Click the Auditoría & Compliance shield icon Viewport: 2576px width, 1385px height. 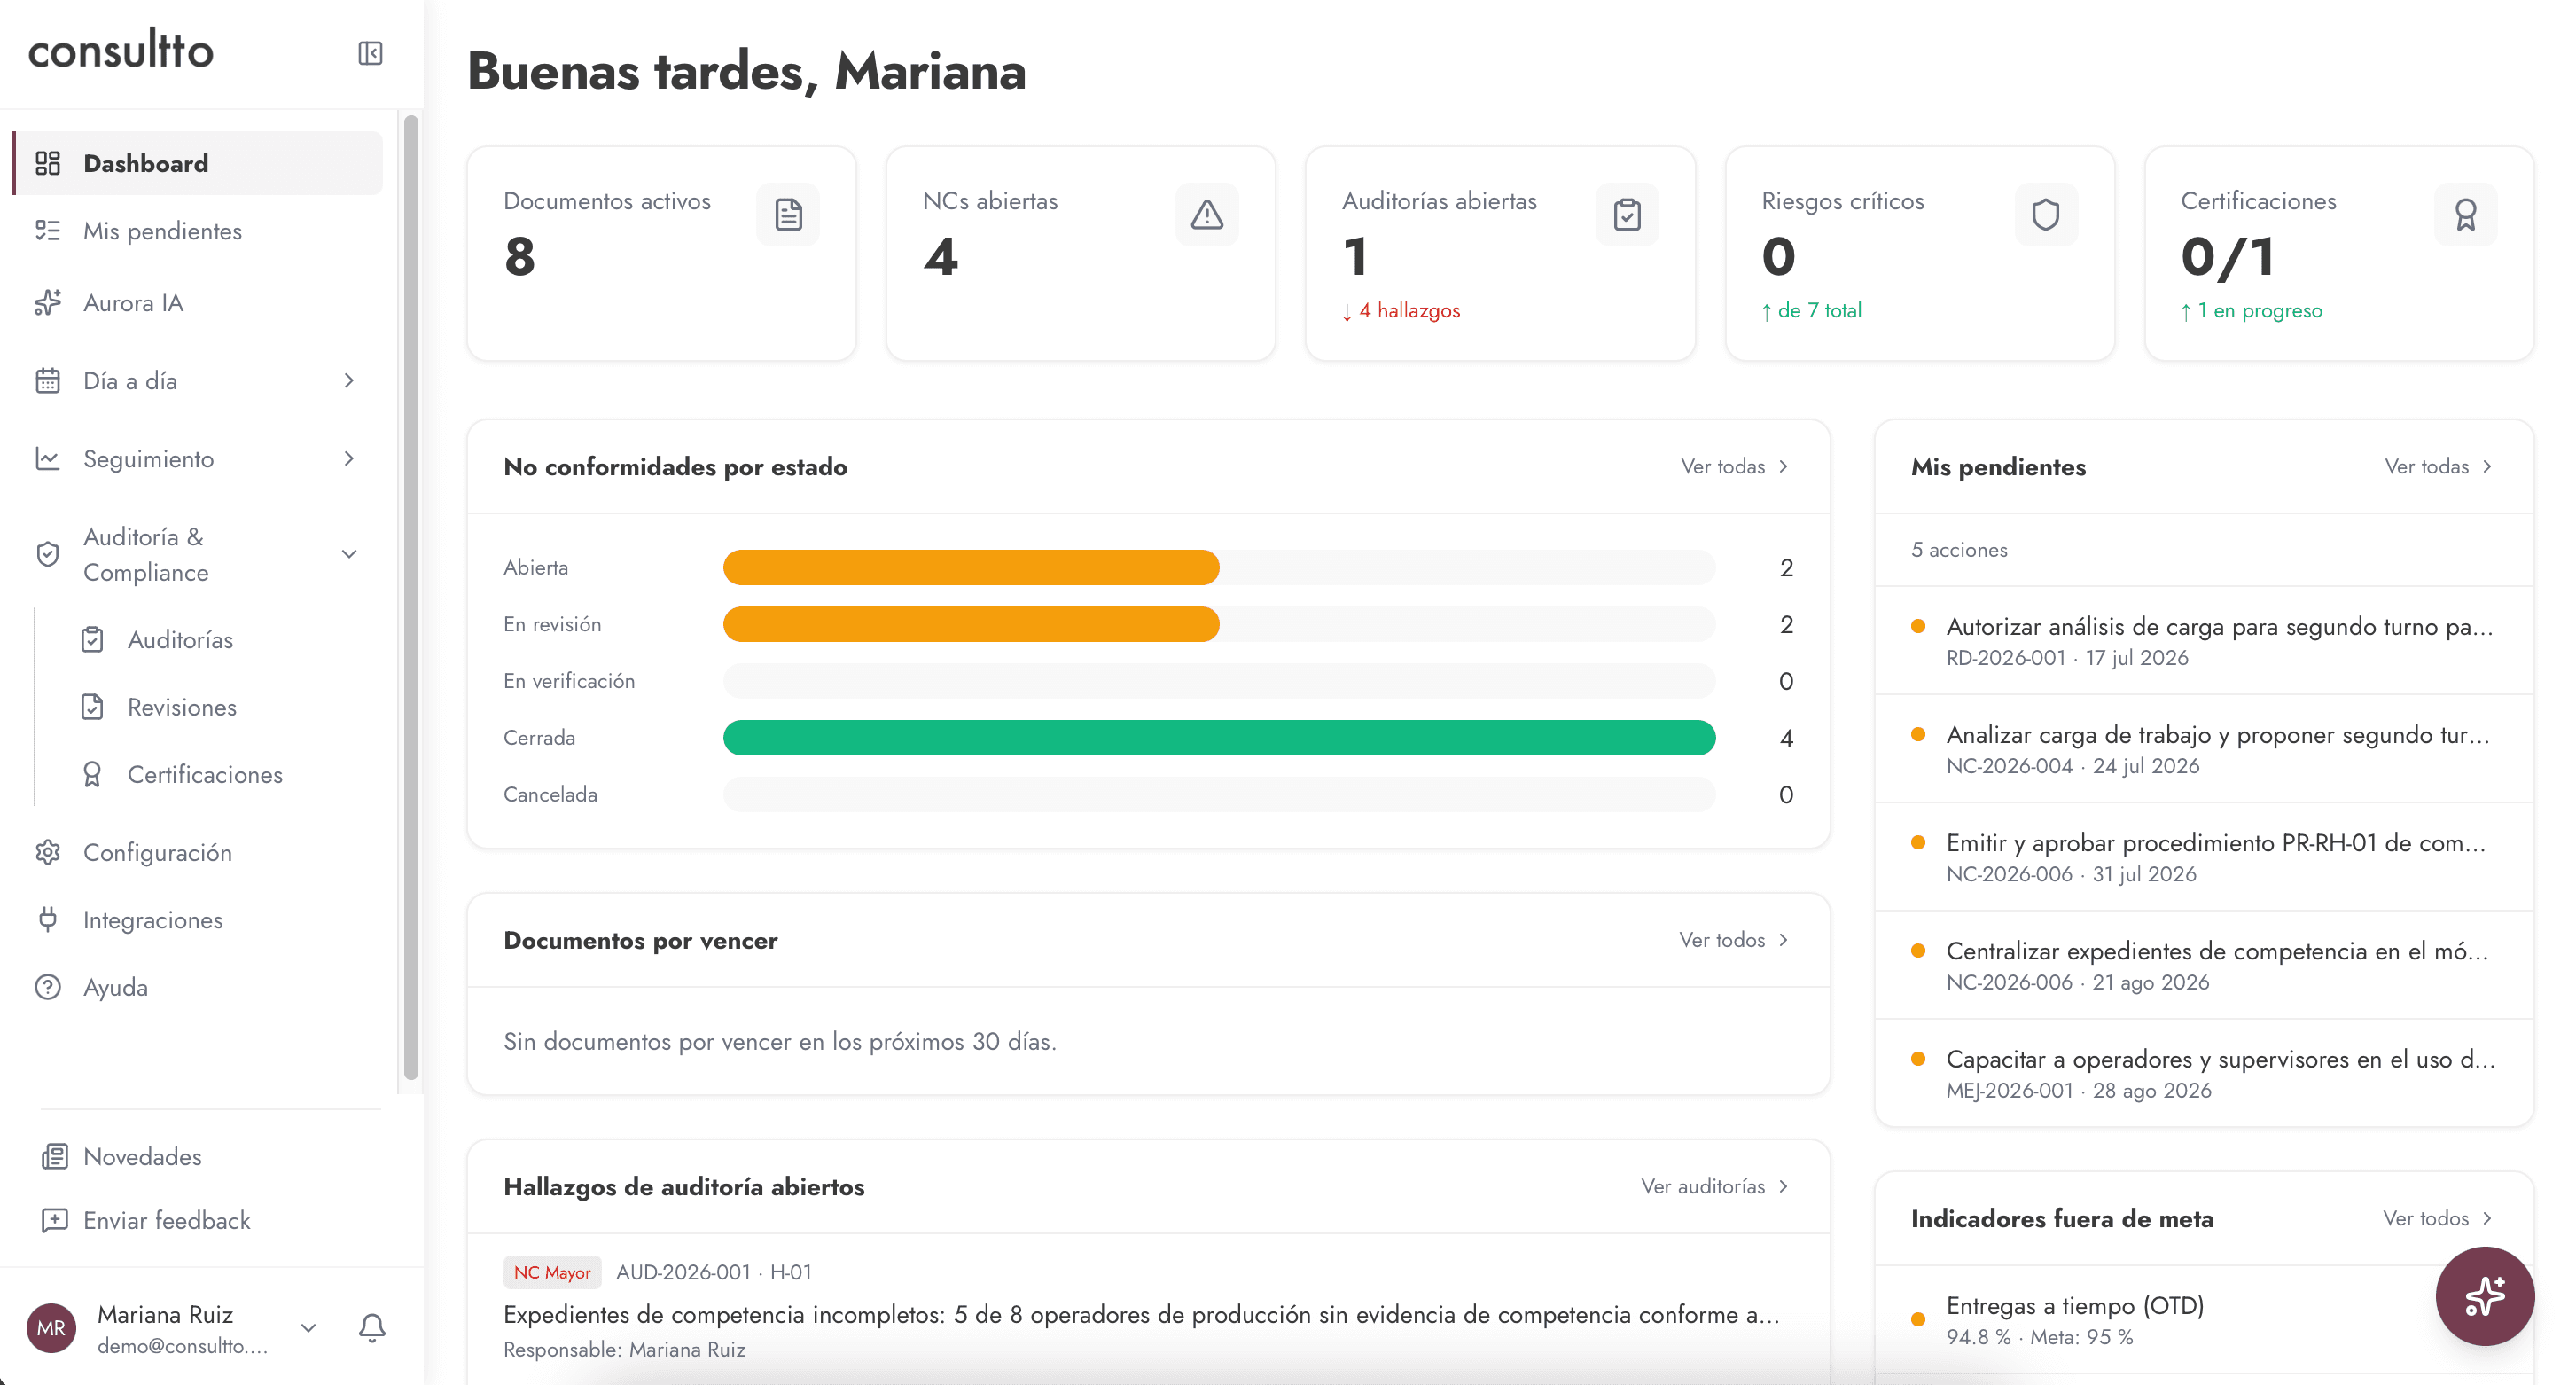point(48,554)
